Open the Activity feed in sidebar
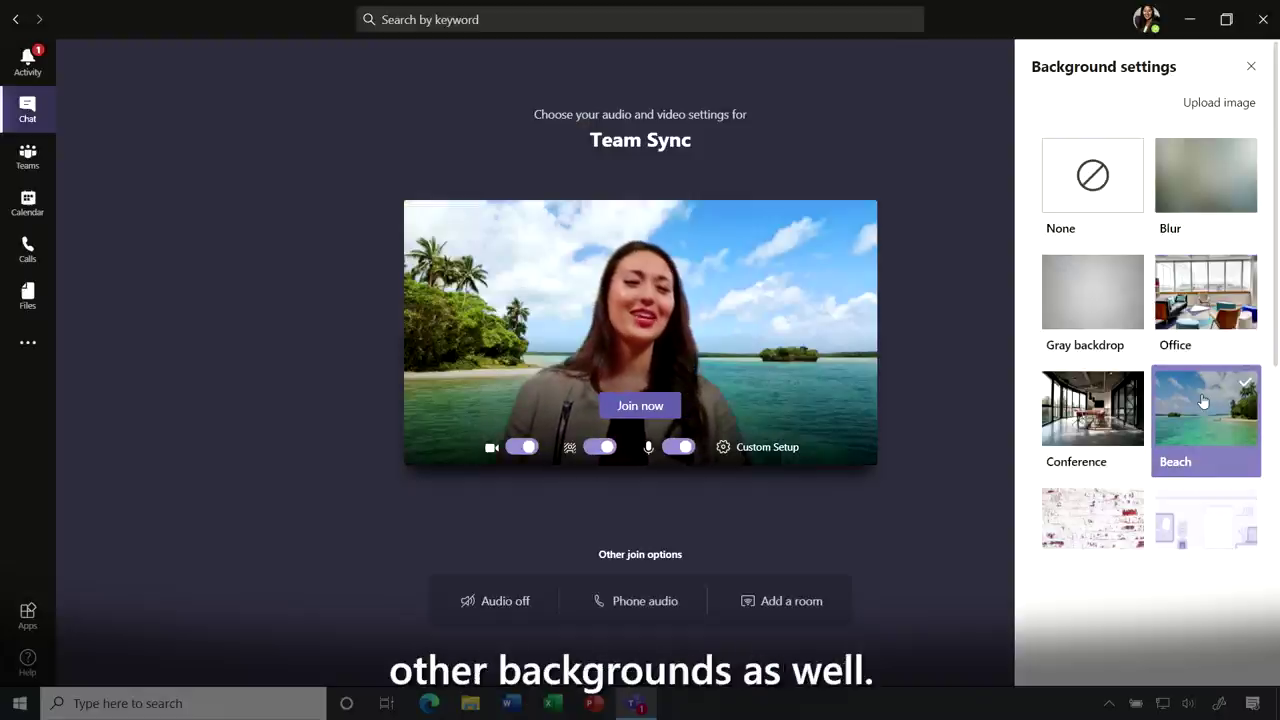Image resolution: width=1280 pixels, height=720 pixels. click(27, 61)
